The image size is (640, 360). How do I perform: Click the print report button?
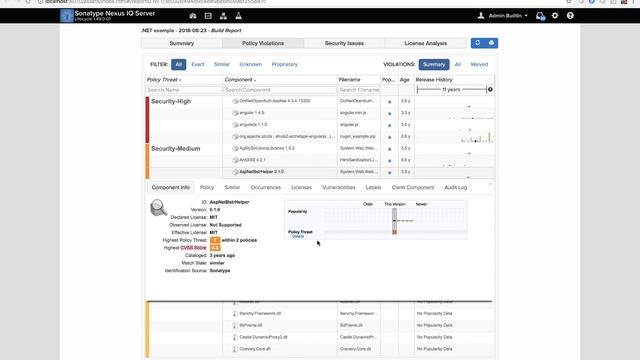491,43
